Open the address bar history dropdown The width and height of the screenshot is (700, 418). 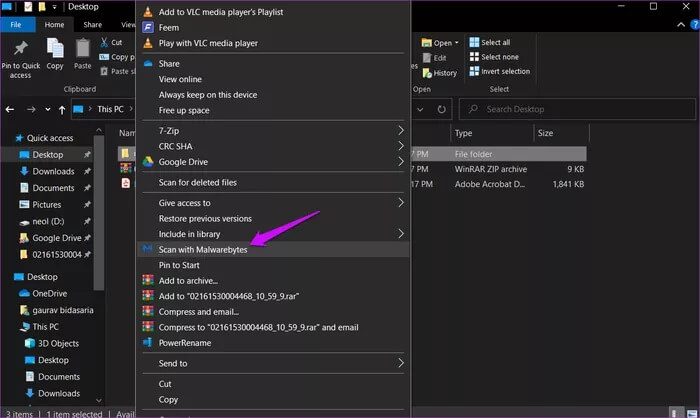click(x=420, y=109)
